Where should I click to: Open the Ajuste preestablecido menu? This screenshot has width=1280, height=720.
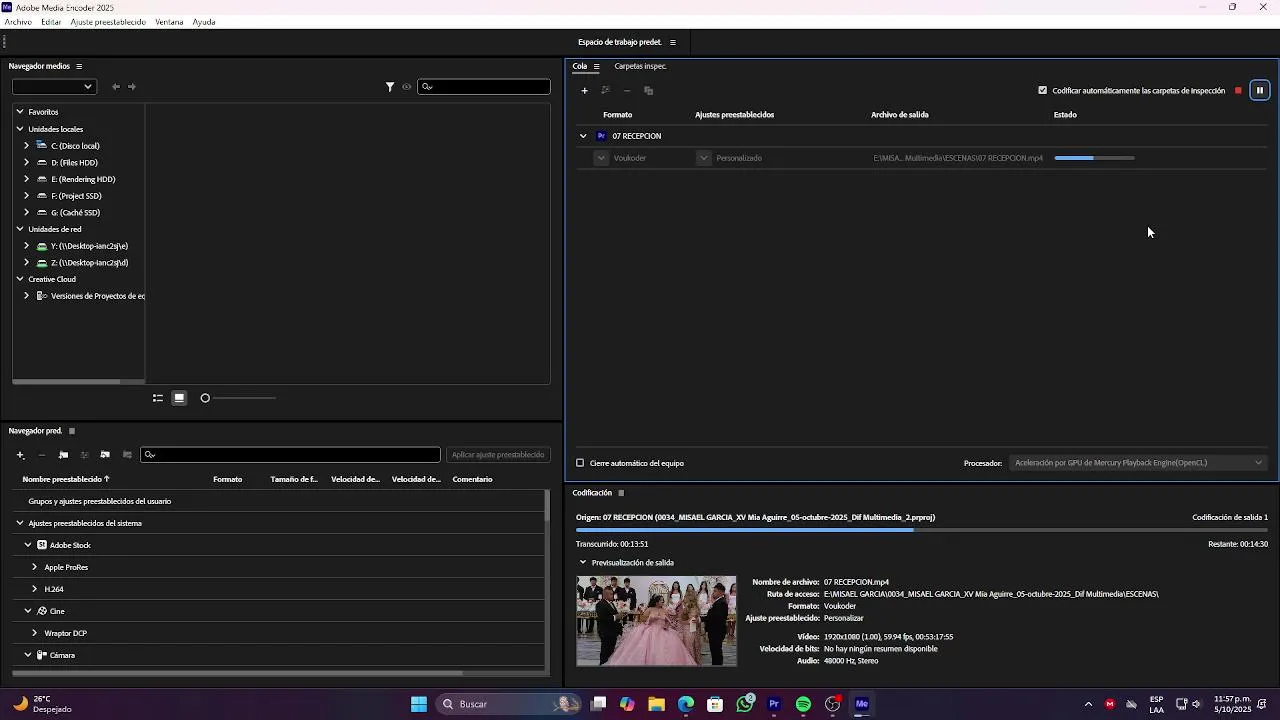point(108,22)
